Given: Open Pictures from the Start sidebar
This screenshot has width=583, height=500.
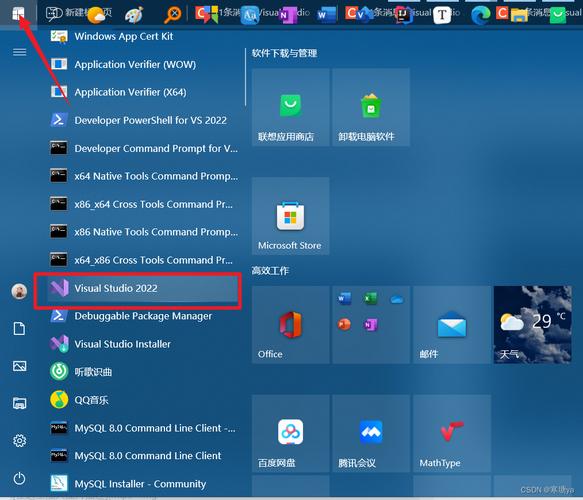Looking at the screenshot, I should [19, 366].
